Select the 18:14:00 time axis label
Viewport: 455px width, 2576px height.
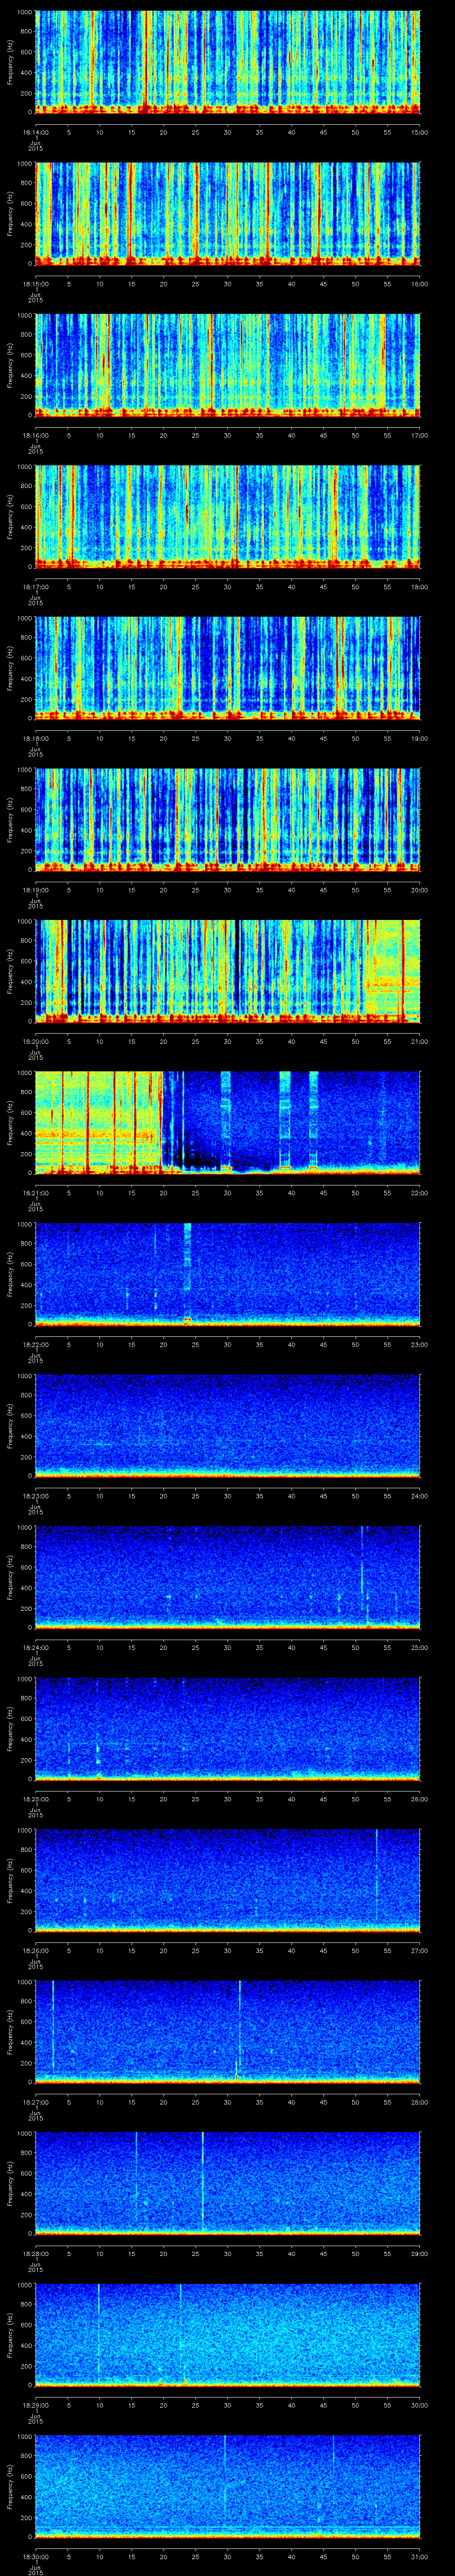[35, 132]
